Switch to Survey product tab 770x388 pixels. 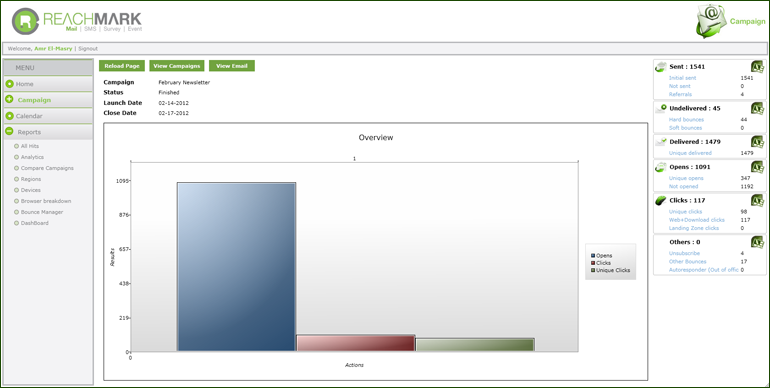pos(111,29)
